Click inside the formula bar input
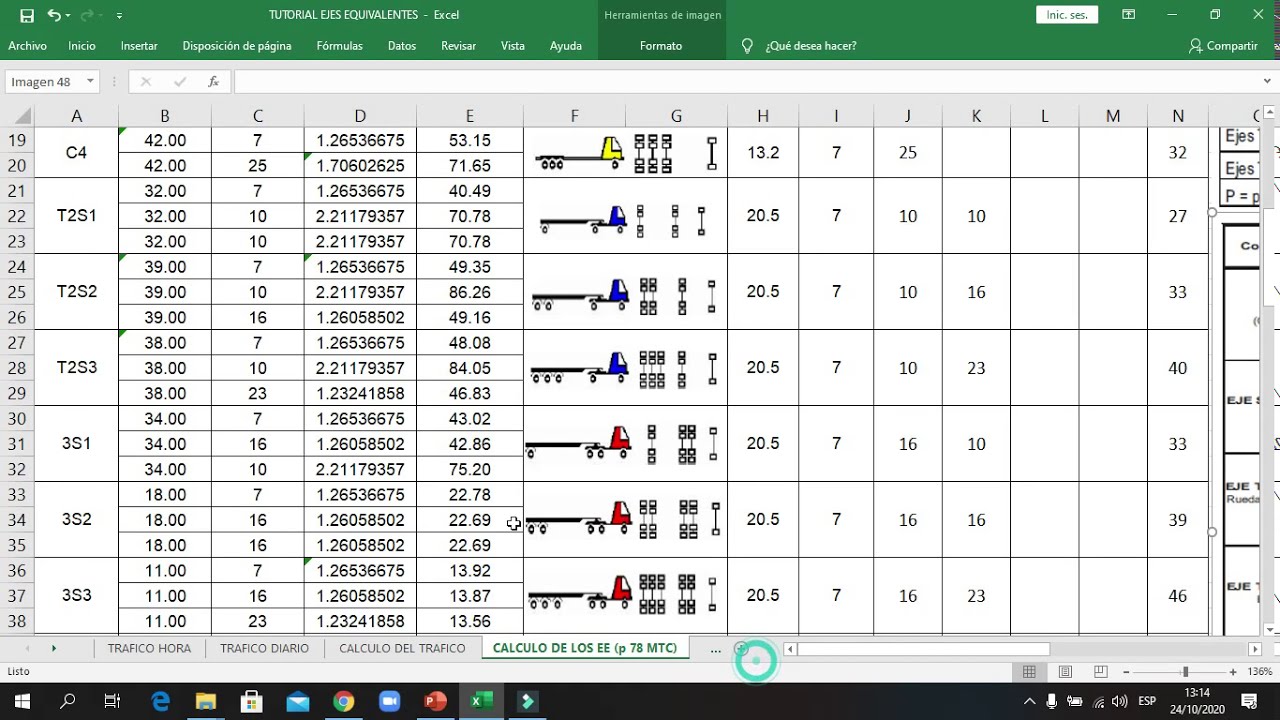 click(x=745, y=82)
